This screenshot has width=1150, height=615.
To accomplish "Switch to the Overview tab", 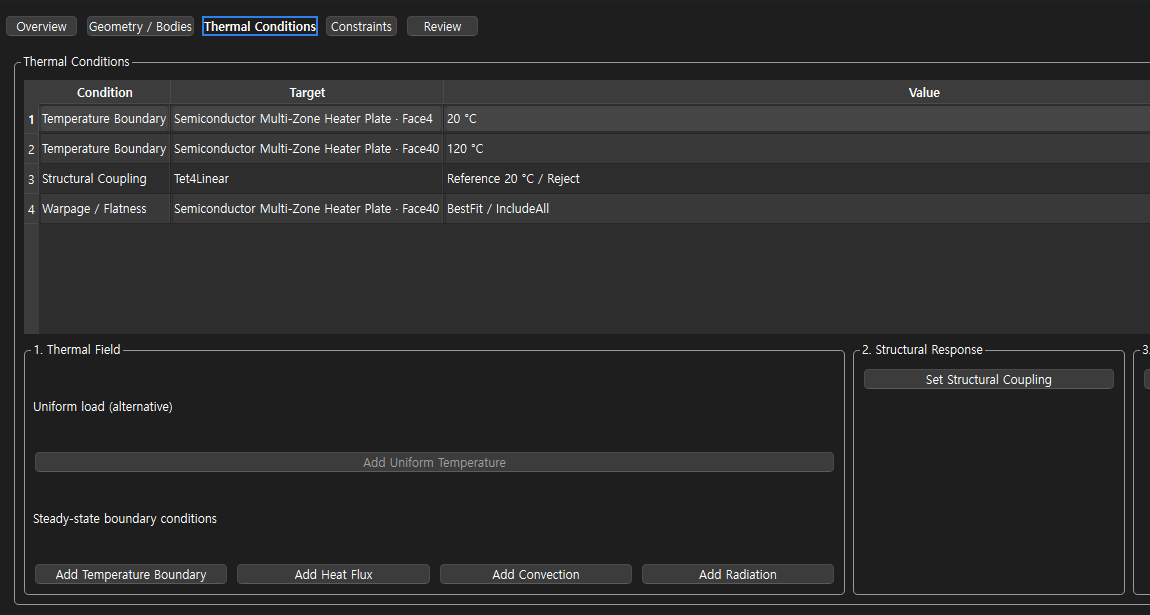I will pos(41,26).
